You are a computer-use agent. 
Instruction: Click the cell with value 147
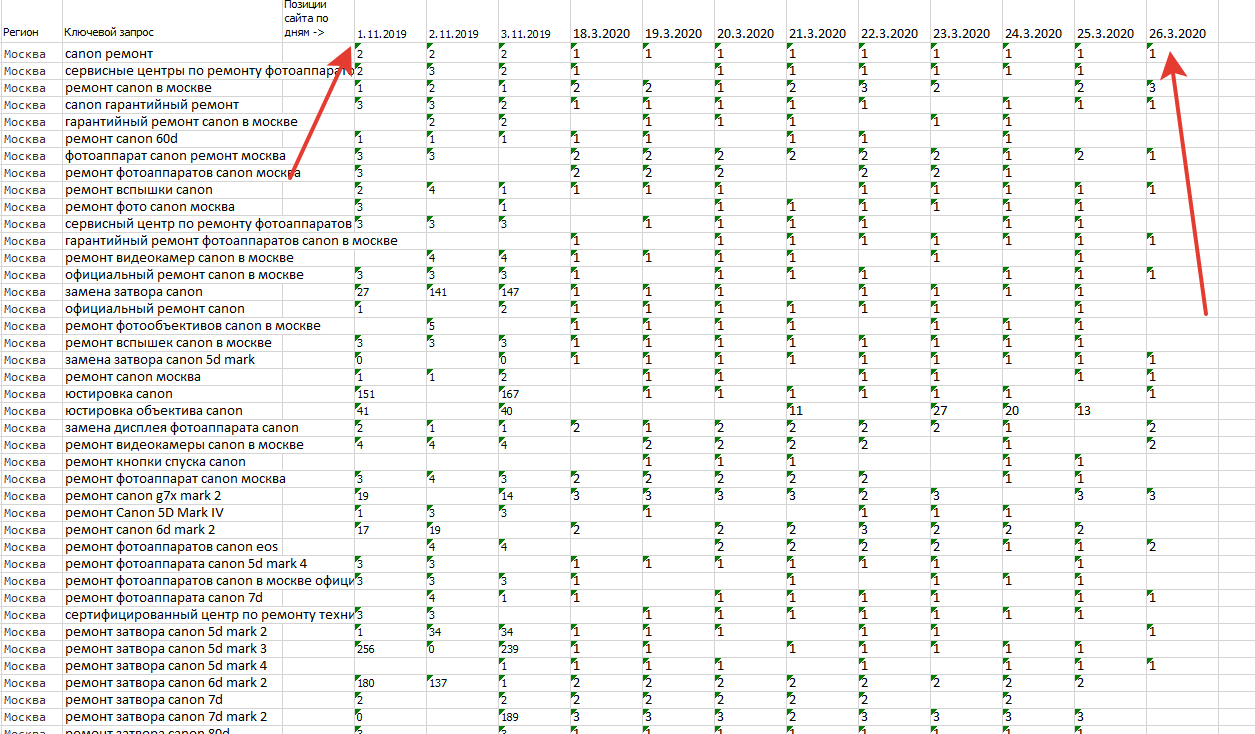(534, 291)
